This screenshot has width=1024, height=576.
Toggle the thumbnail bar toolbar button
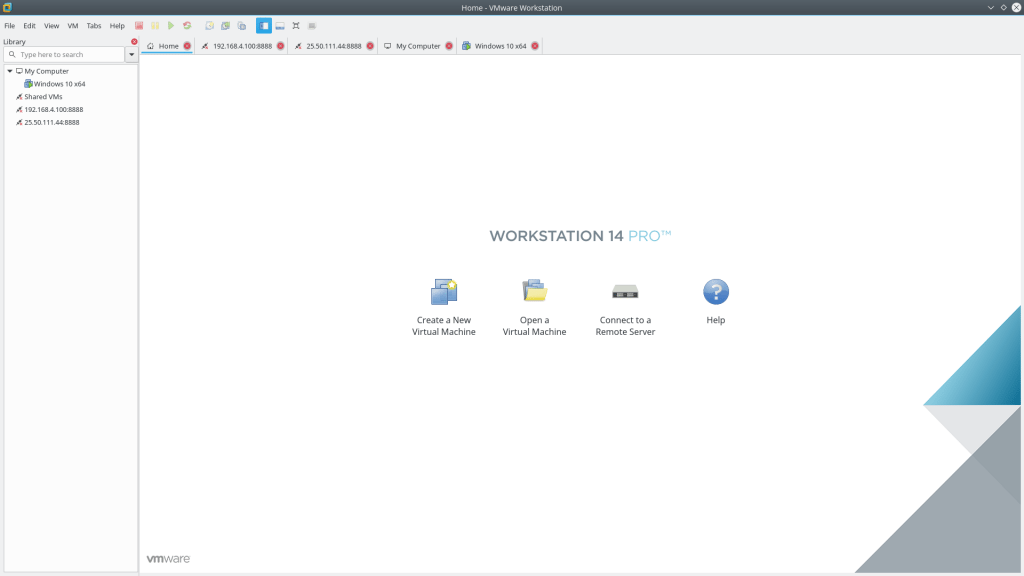[280, 25]
